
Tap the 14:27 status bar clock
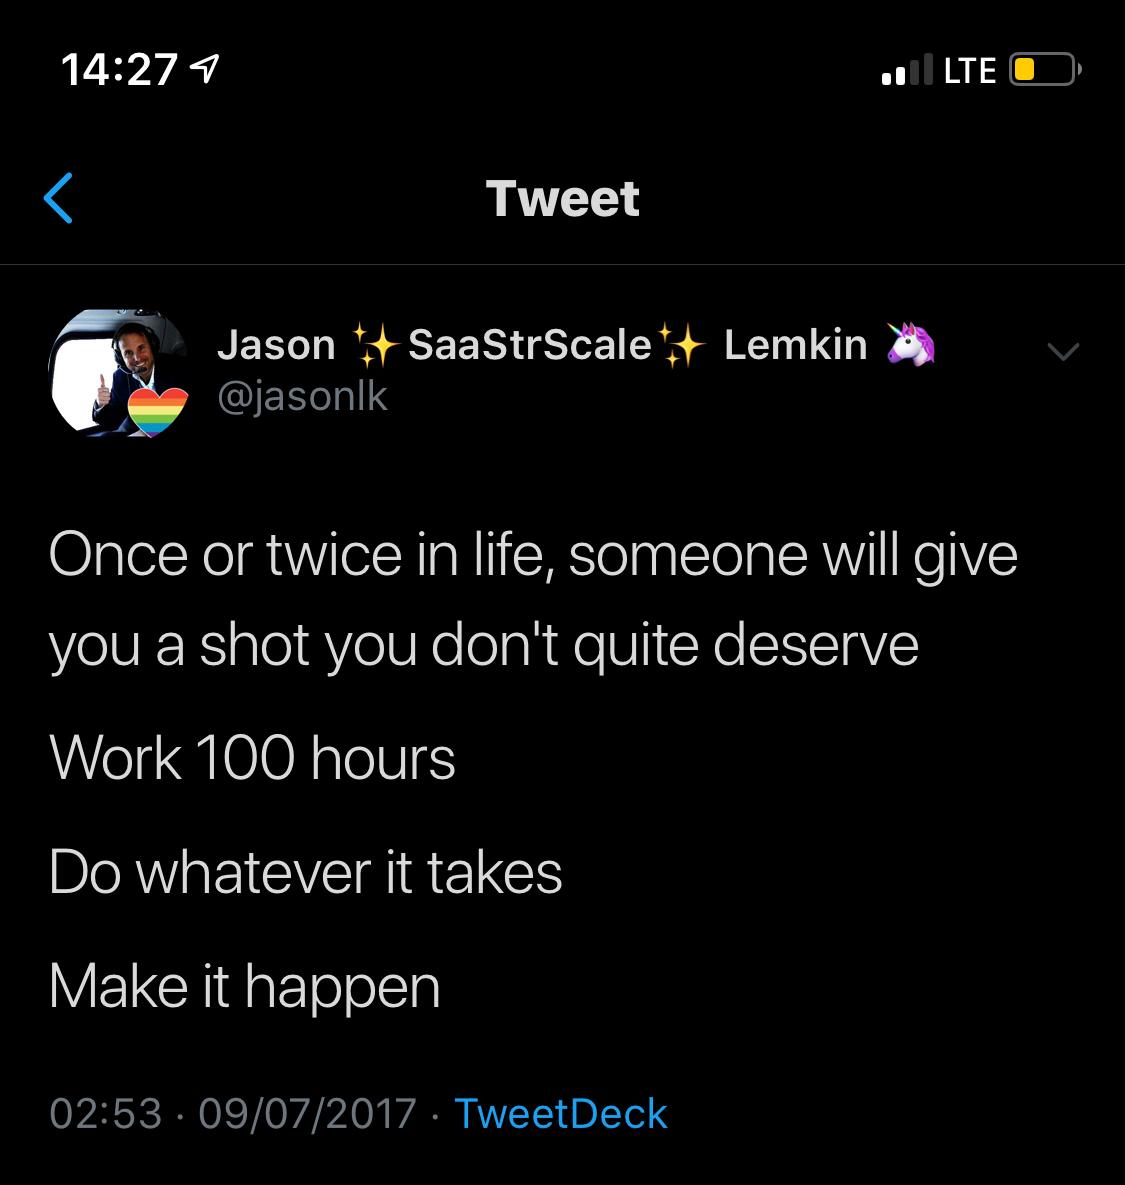point(119,70)
